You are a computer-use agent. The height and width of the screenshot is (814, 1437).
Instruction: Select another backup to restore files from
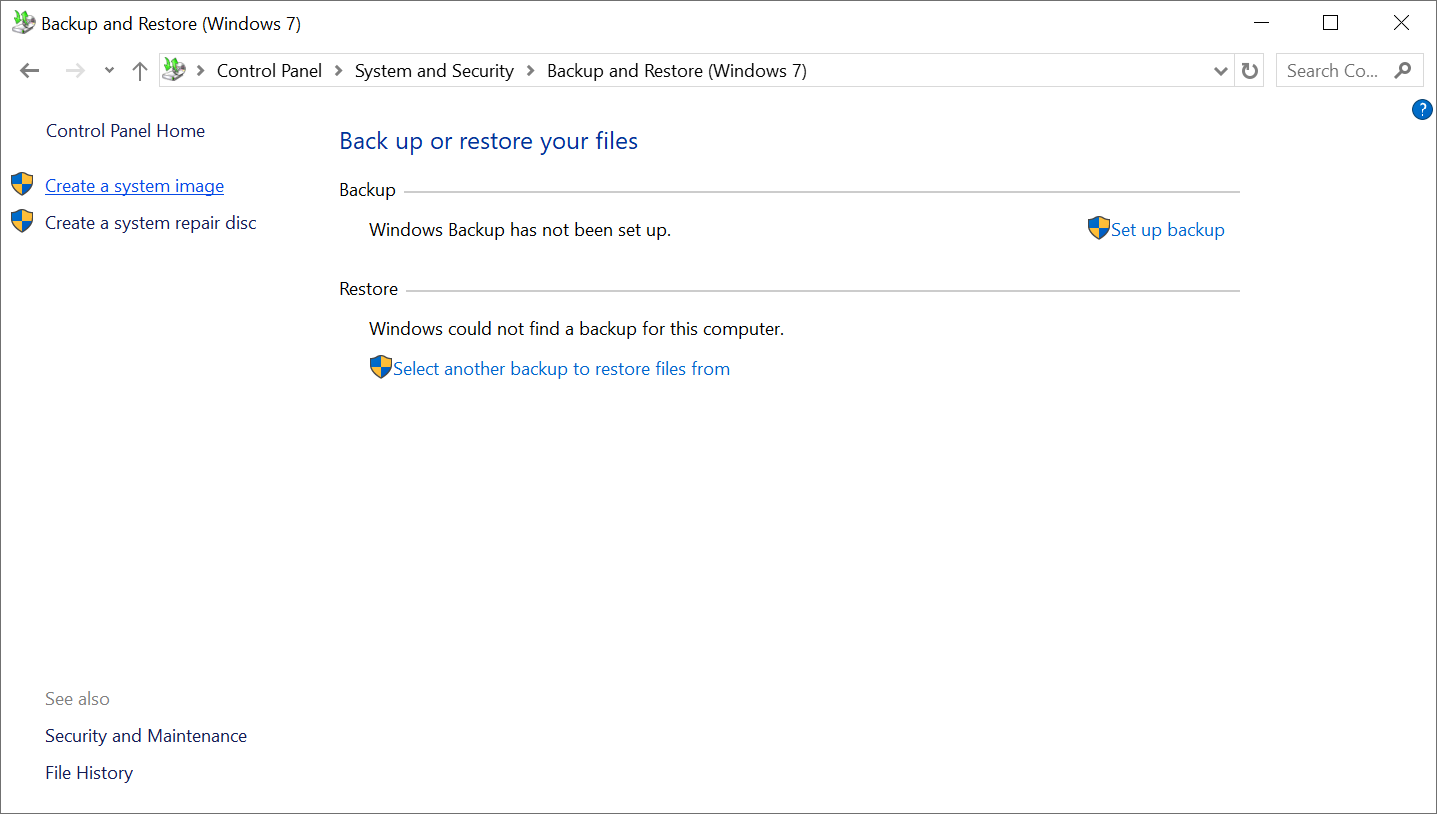click(561, 369)
